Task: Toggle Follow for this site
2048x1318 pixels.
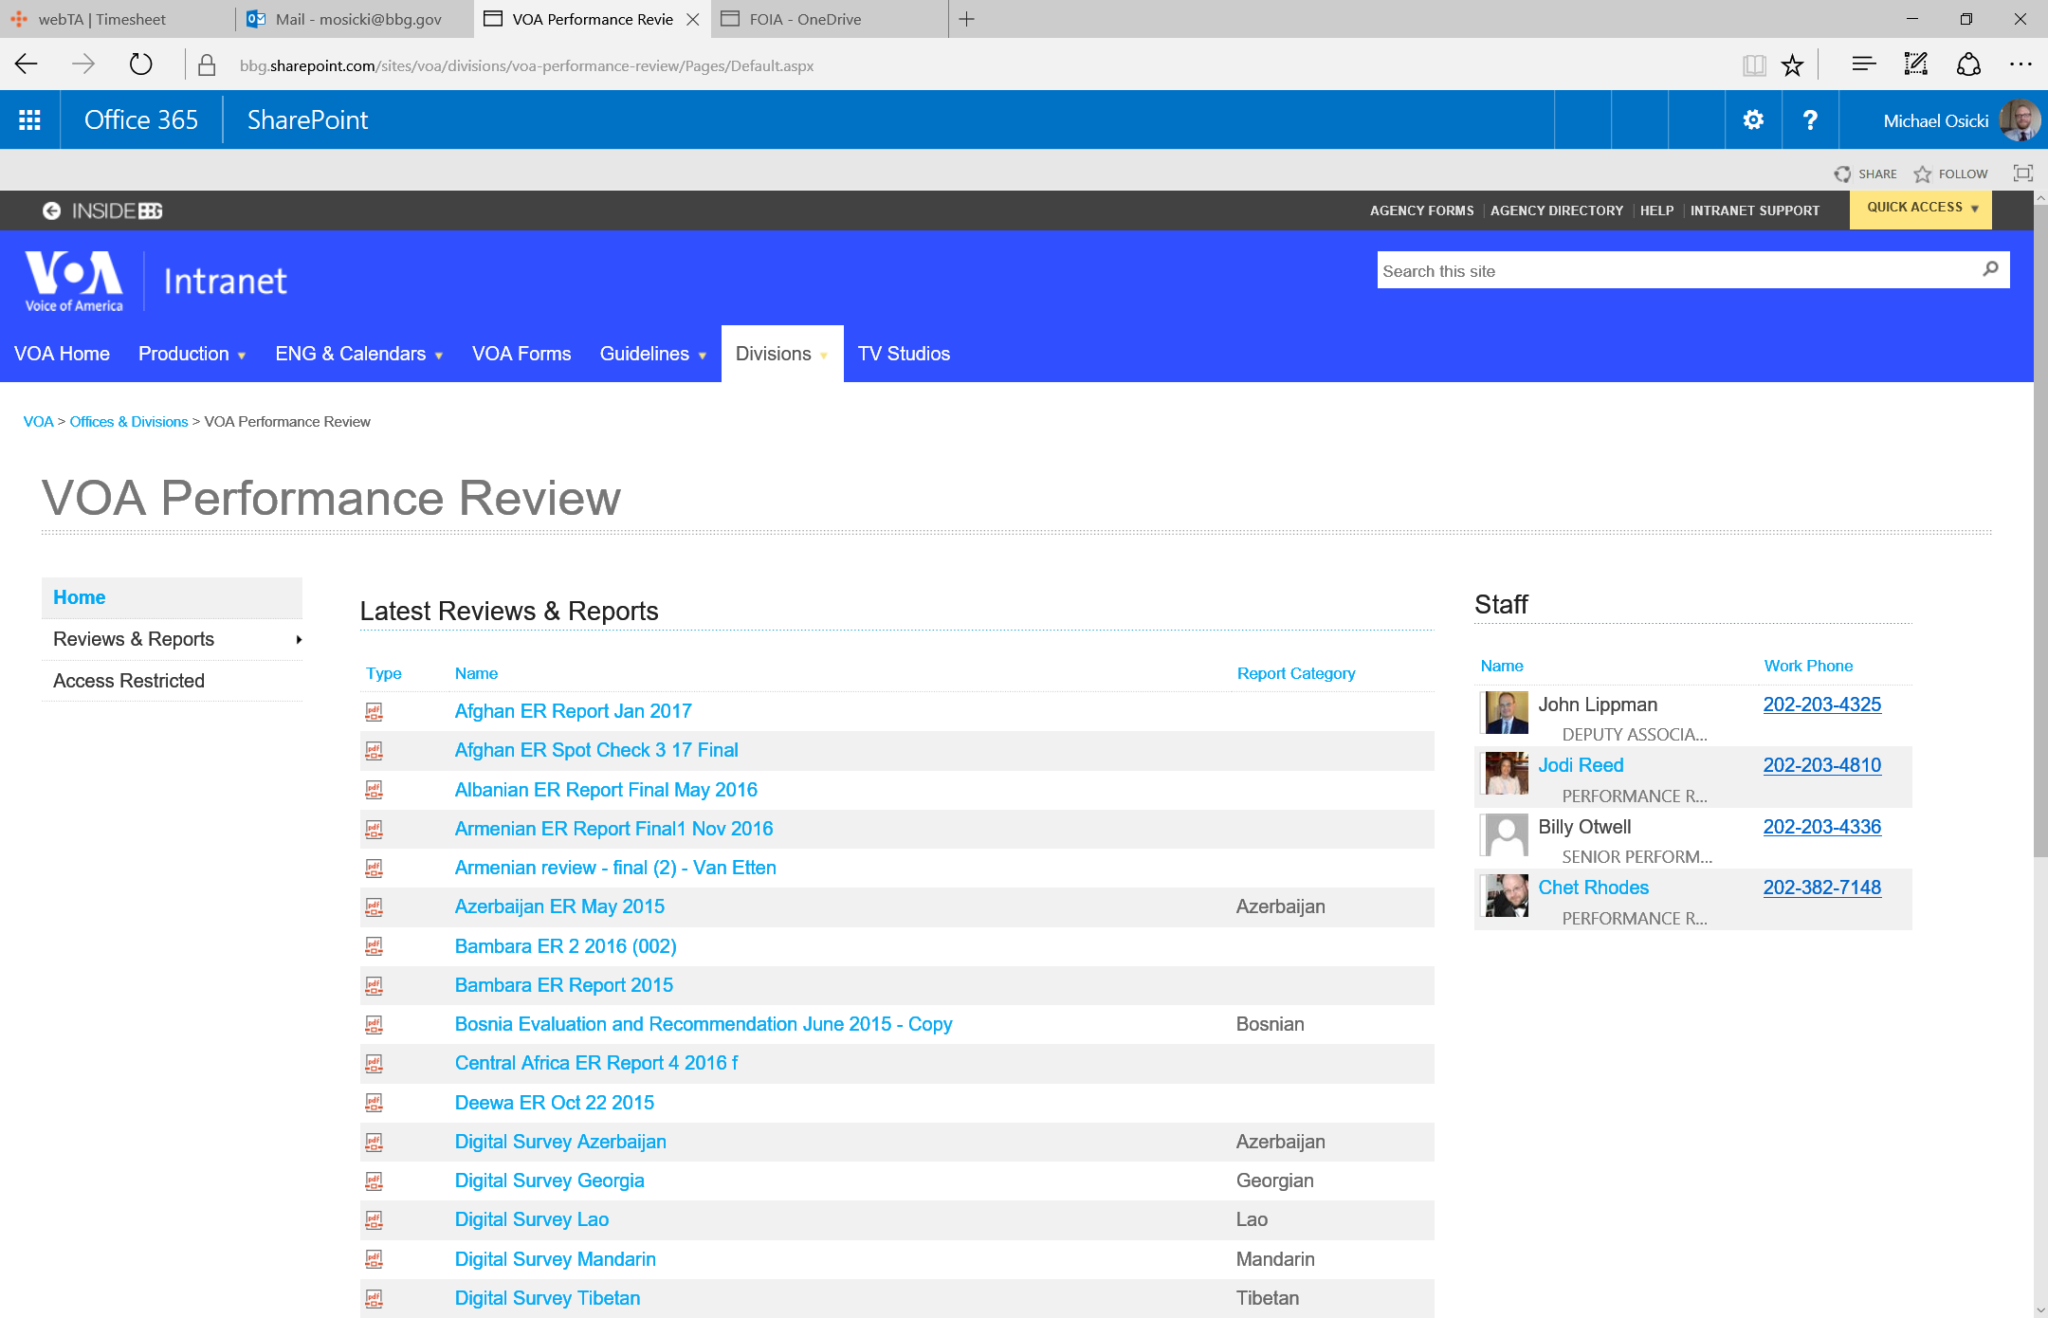Action: 1951,174
